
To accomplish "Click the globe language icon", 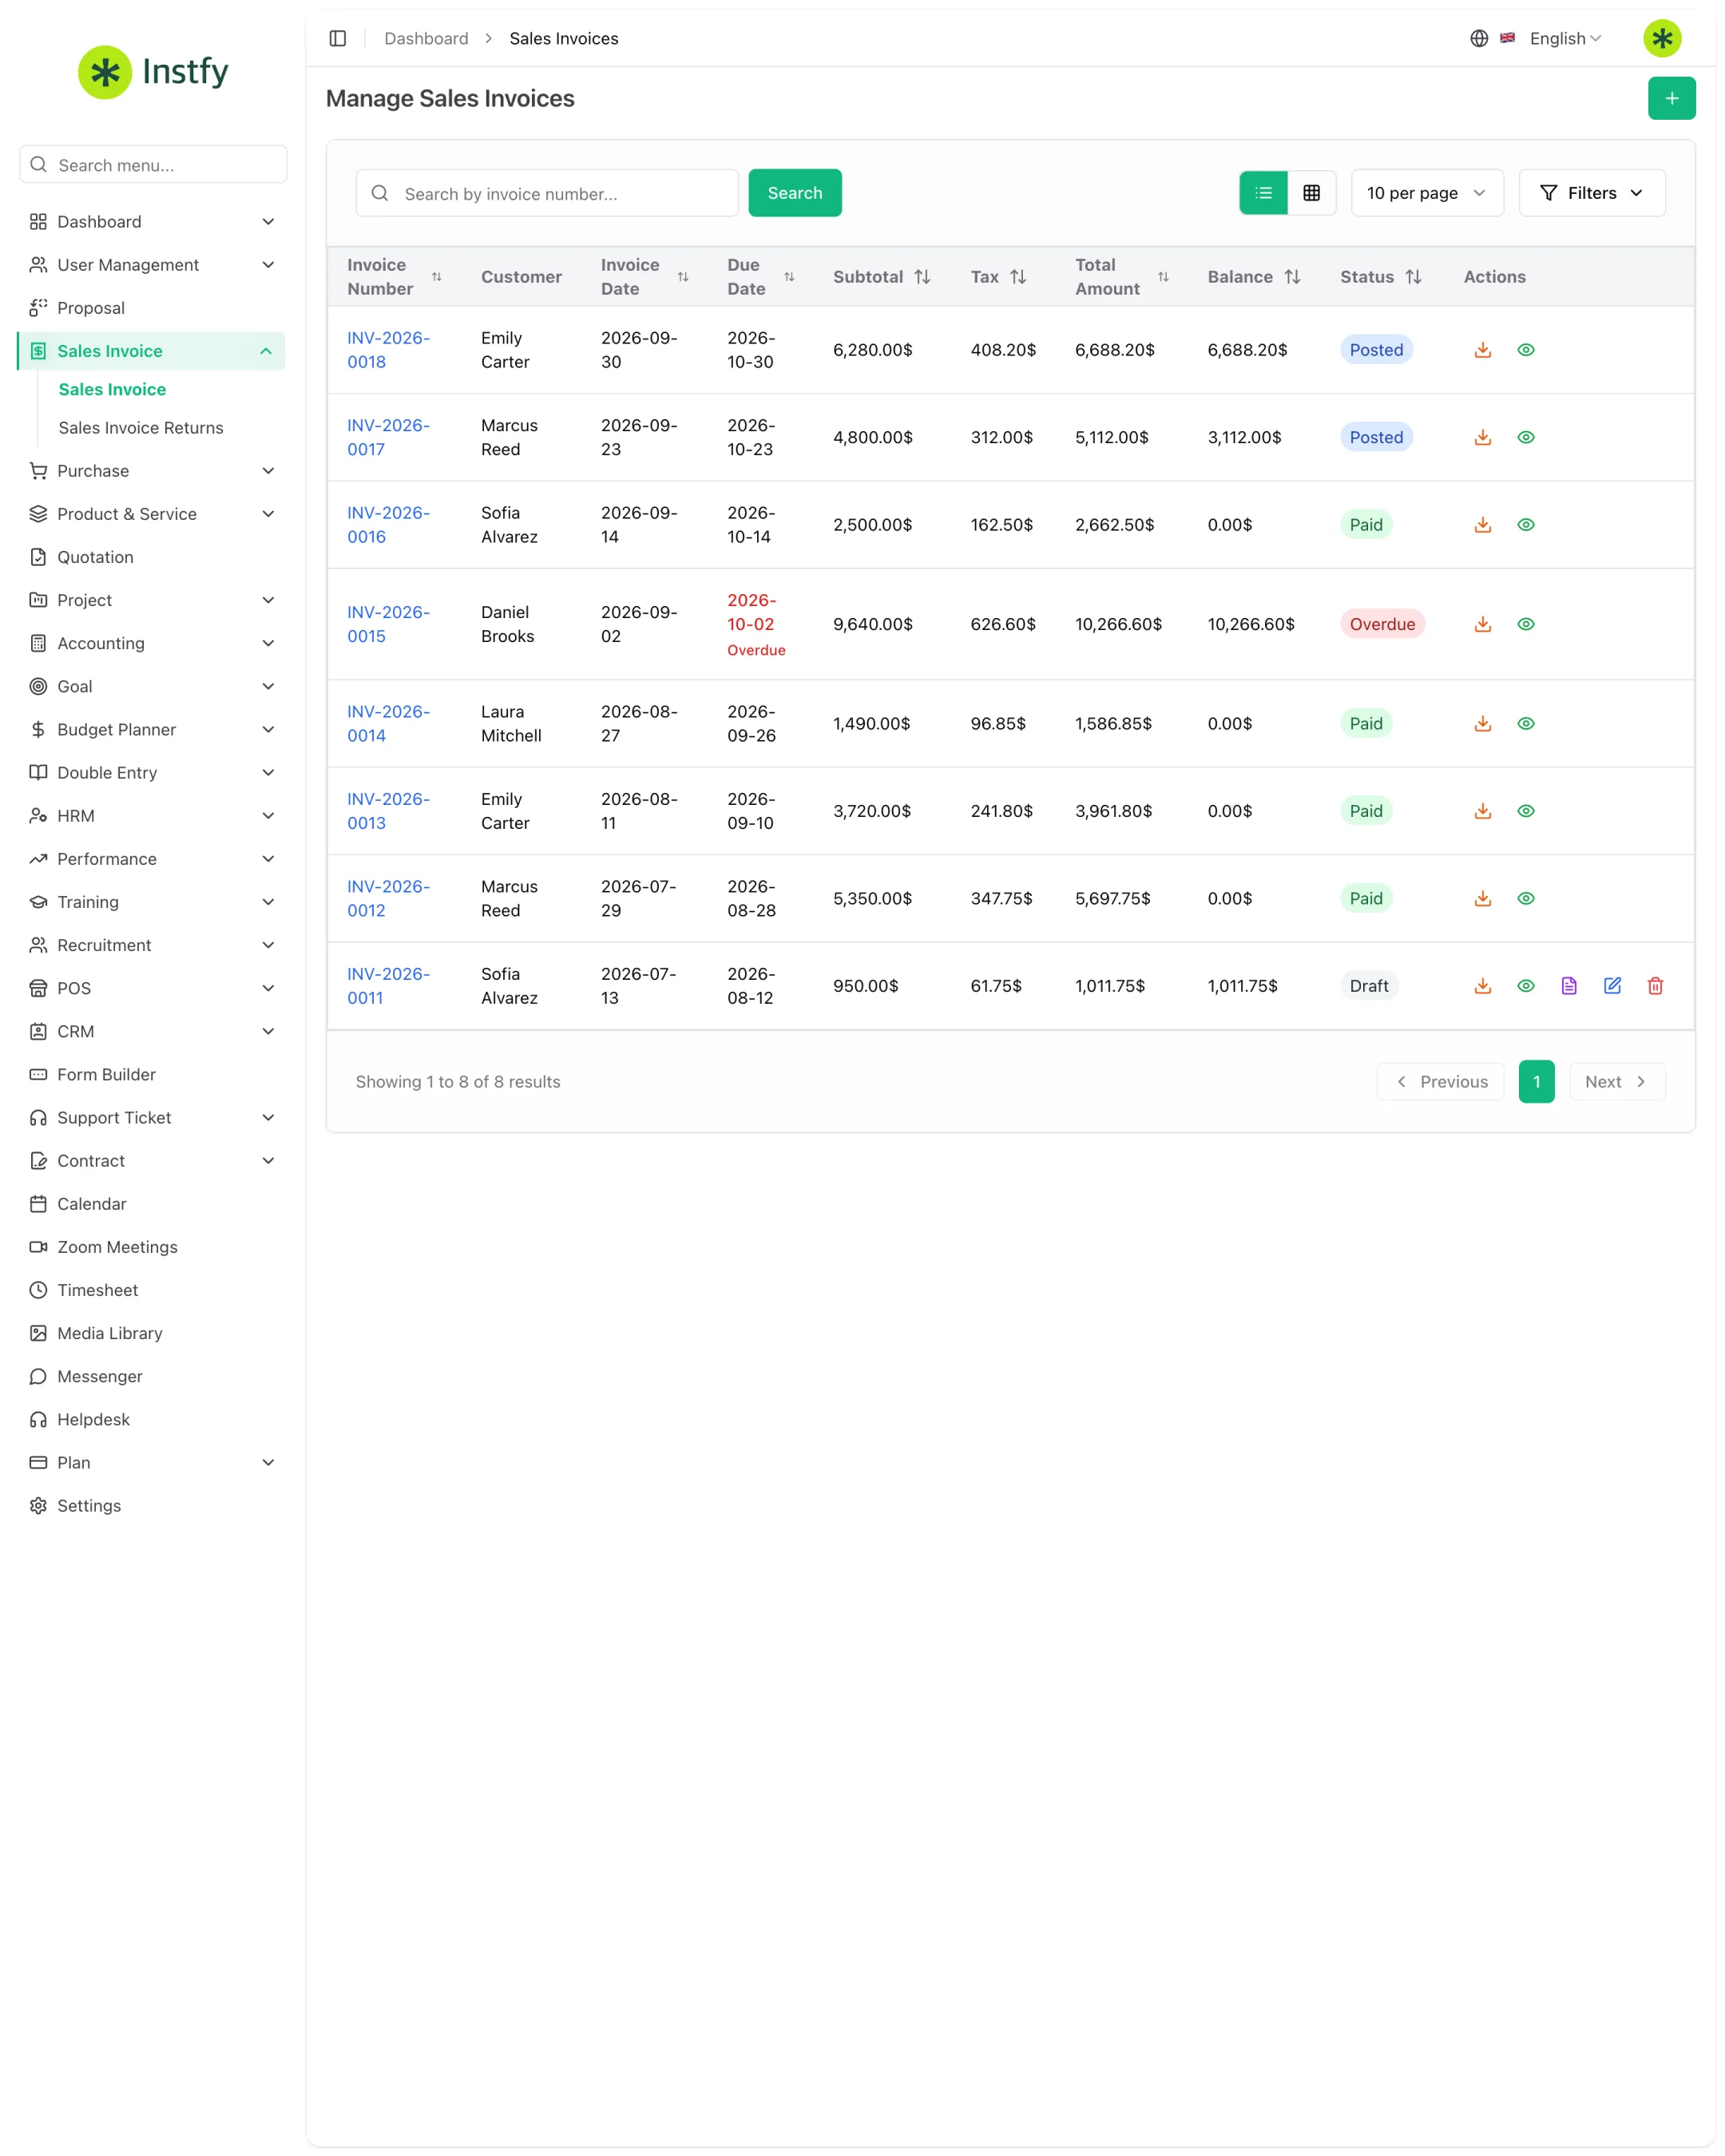I will coord(1479,38).
